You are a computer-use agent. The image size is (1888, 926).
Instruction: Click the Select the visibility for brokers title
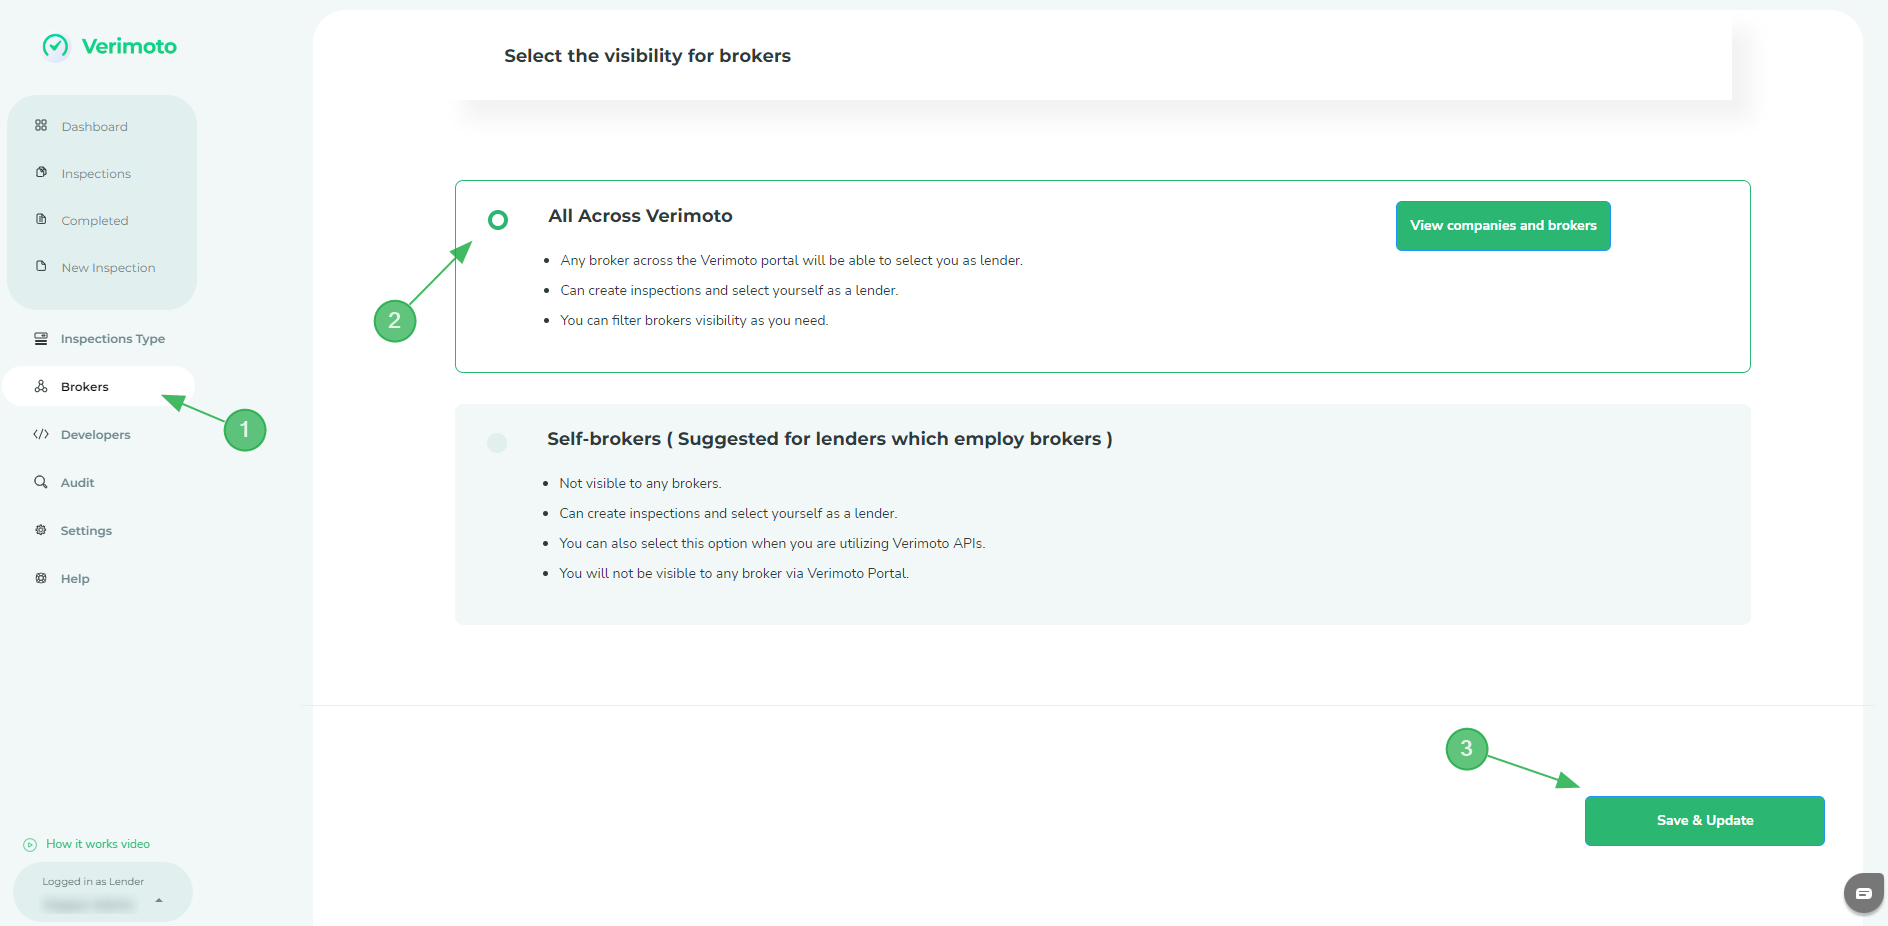[647, 56]
